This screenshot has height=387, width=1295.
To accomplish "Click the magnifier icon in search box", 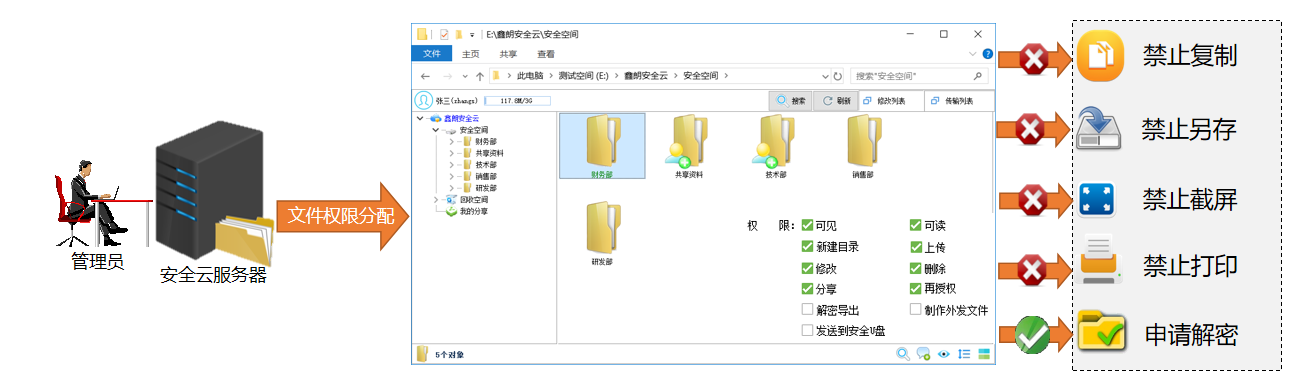I will tap(977, 76).
